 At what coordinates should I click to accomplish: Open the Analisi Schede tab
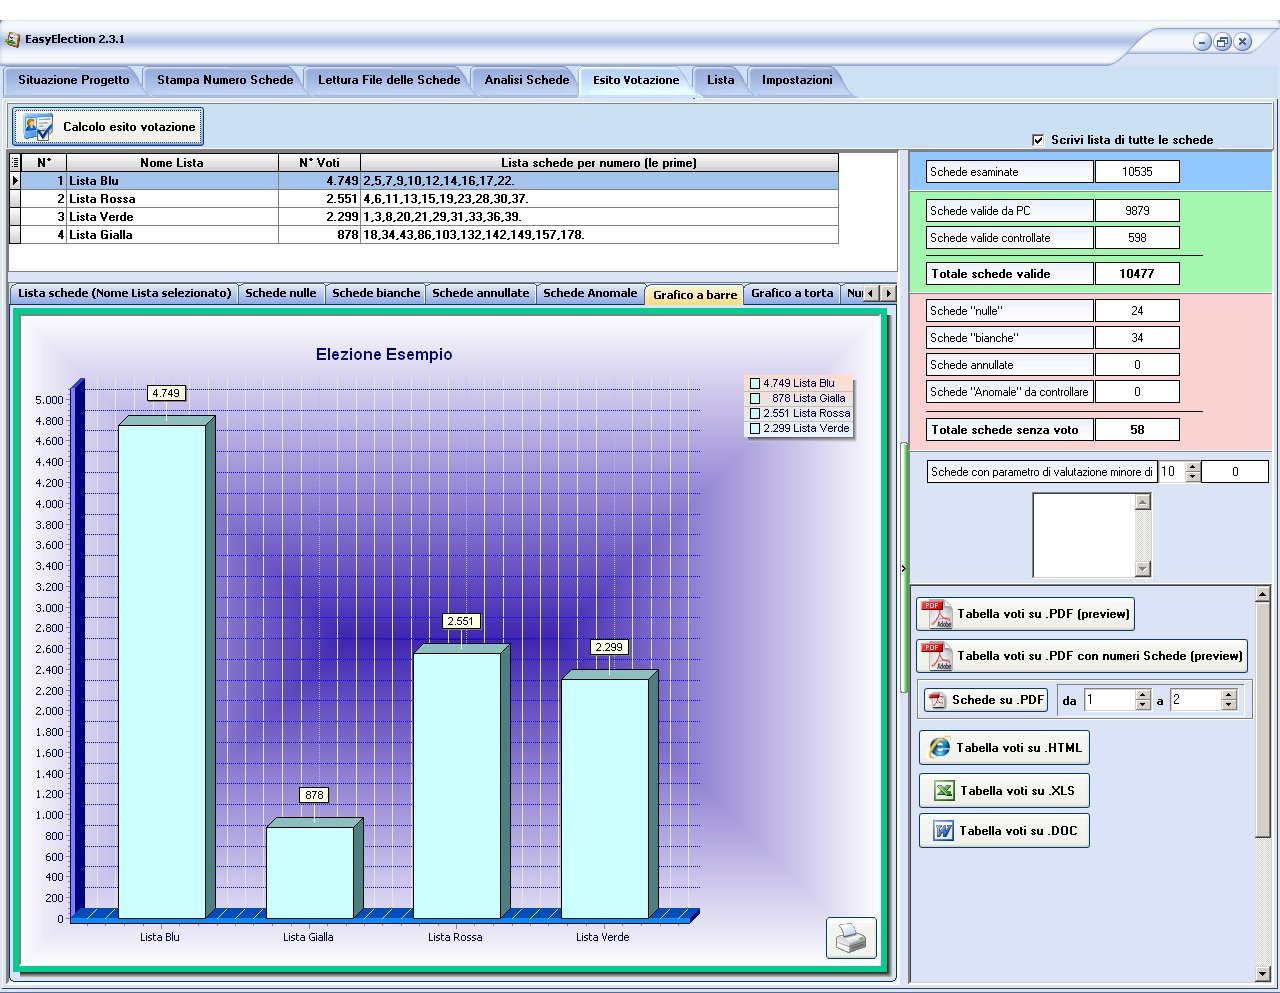[526, 80]
